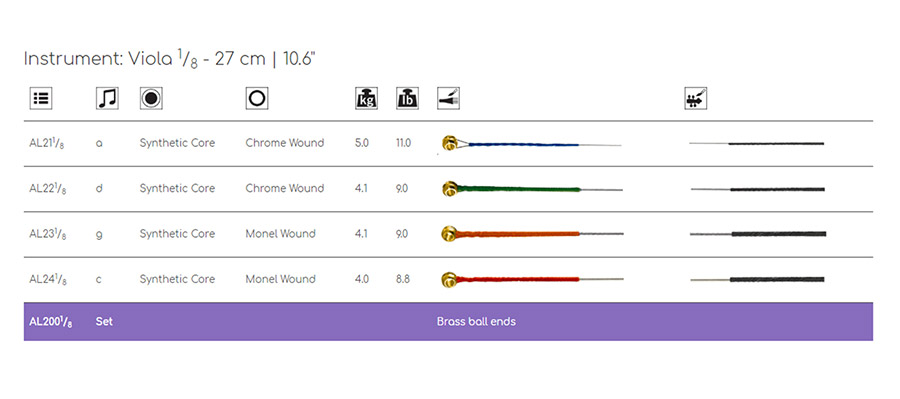
Task: Click the kg weight tension icon
Action: click(x=366, y=98)
